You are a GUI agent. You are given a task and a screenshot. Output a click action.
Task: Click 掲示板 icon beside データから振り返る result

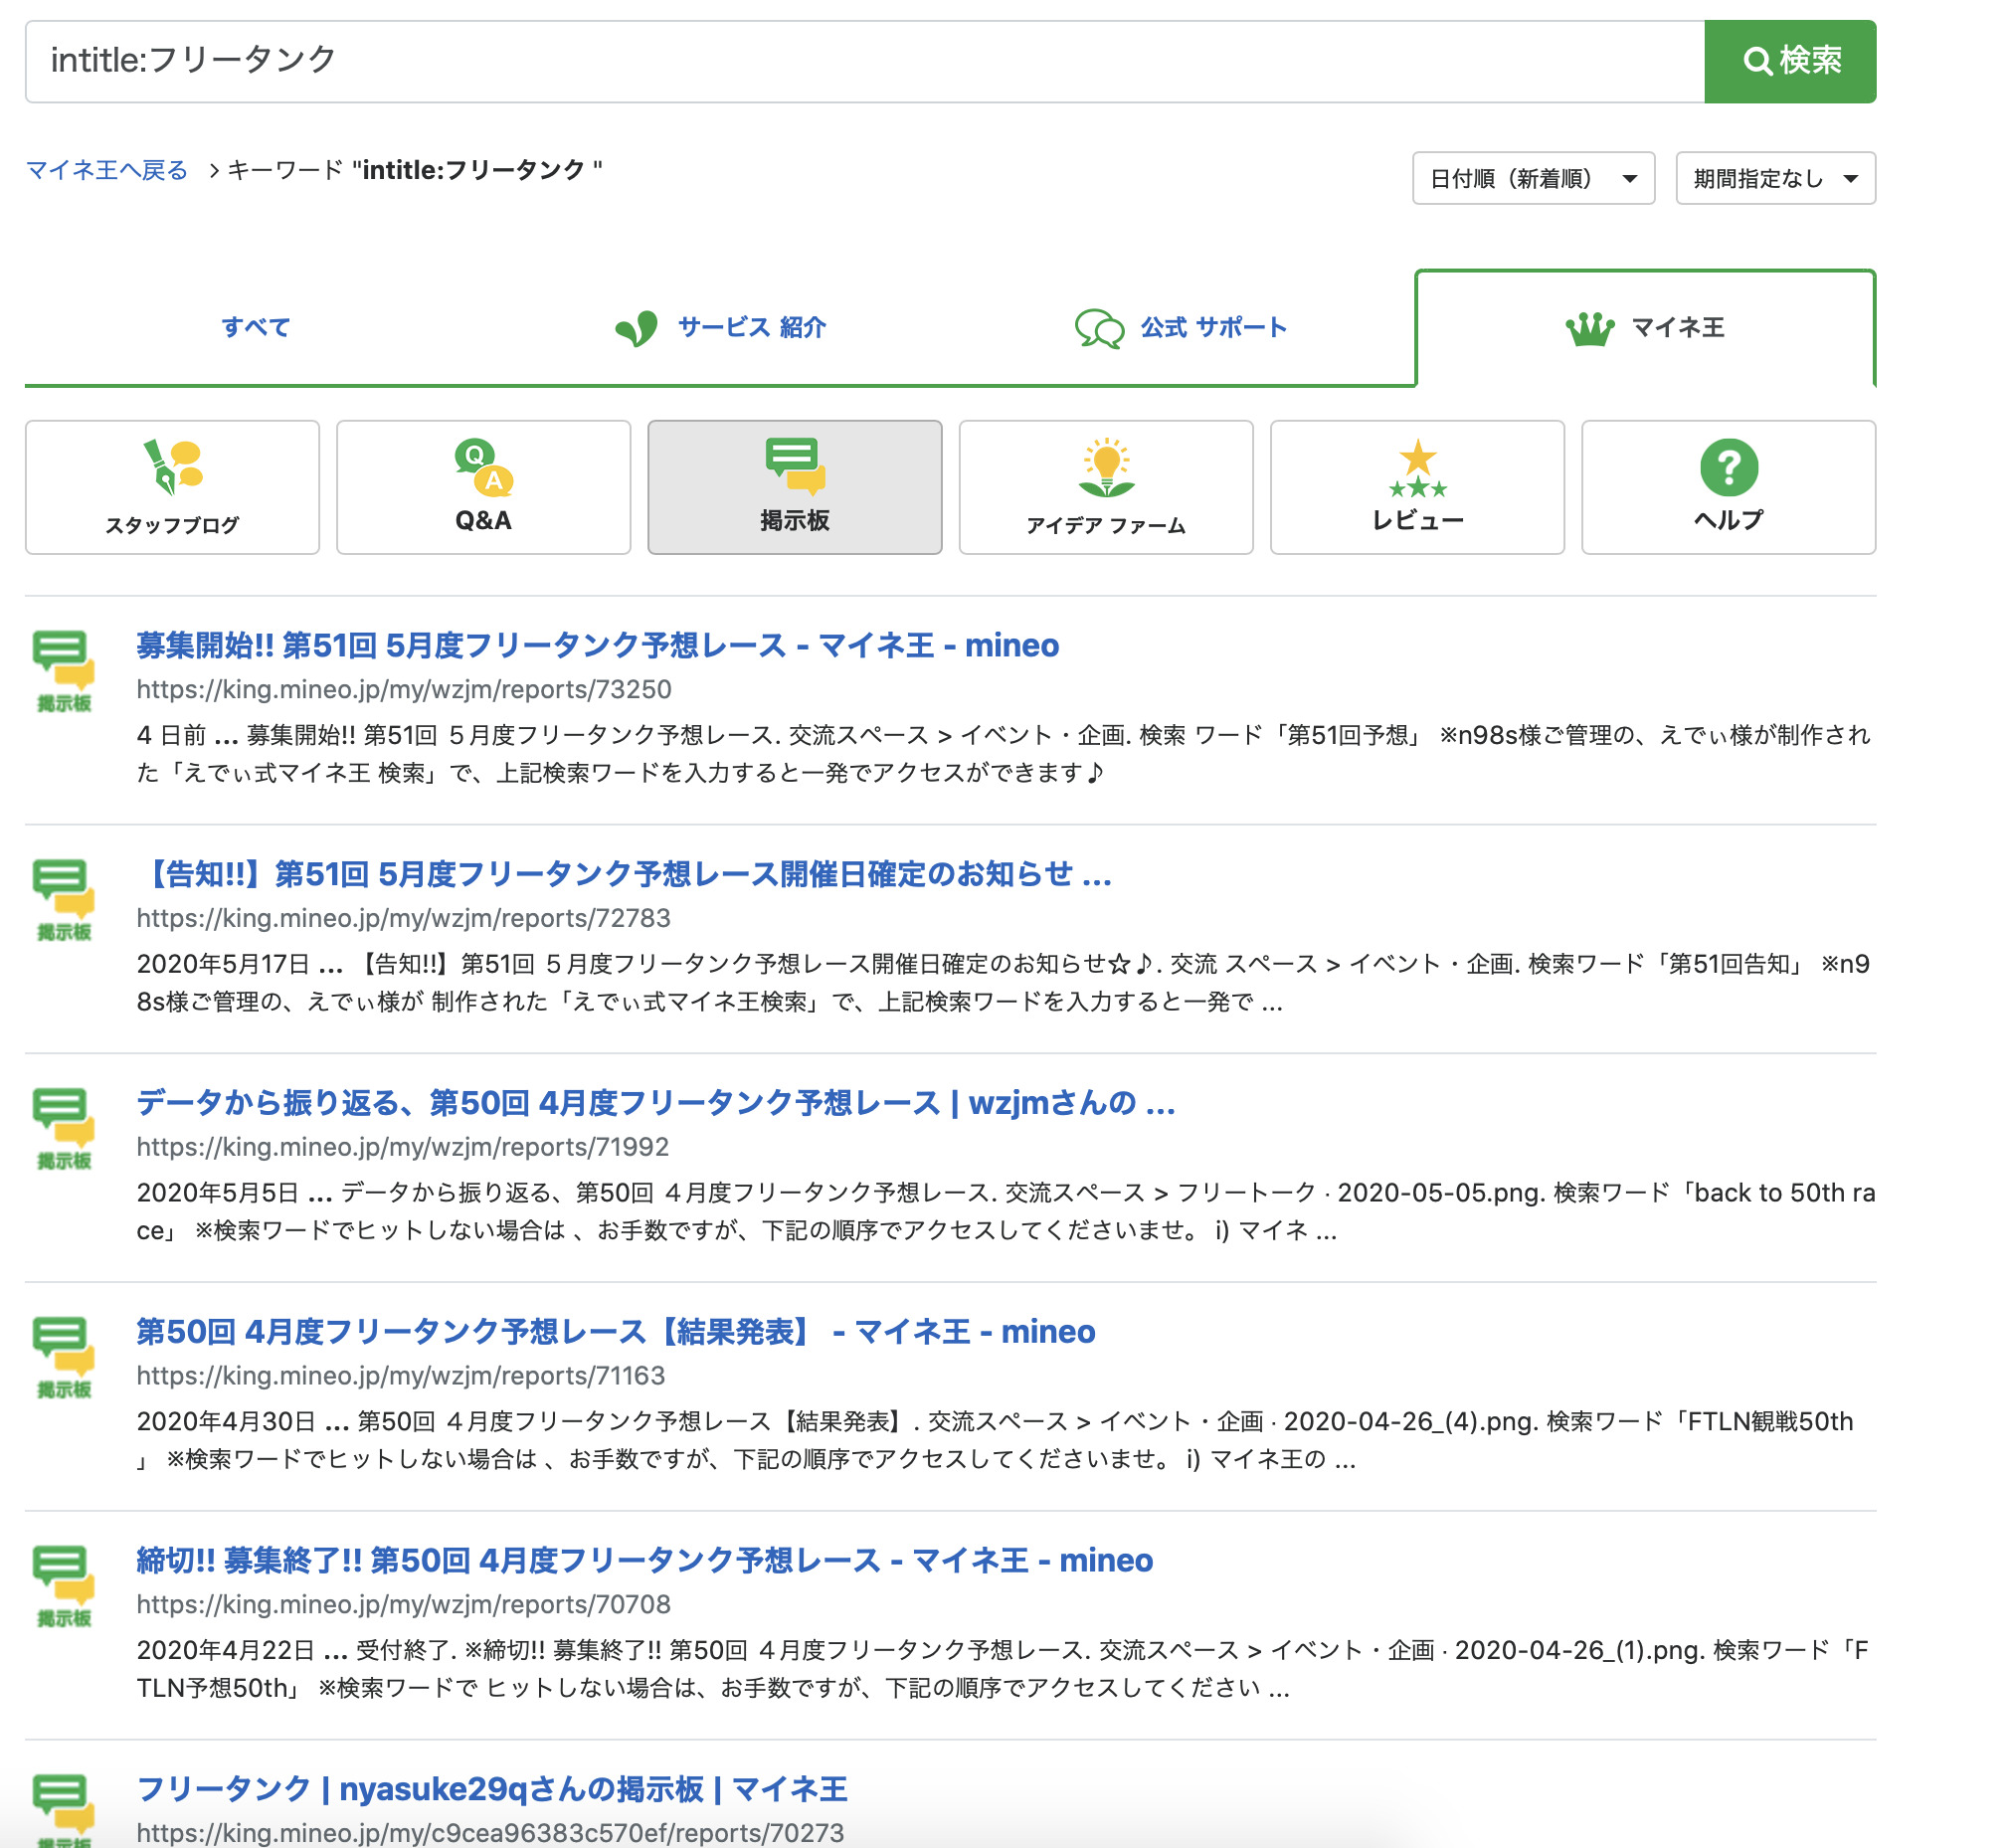[x=63, y=1128]
